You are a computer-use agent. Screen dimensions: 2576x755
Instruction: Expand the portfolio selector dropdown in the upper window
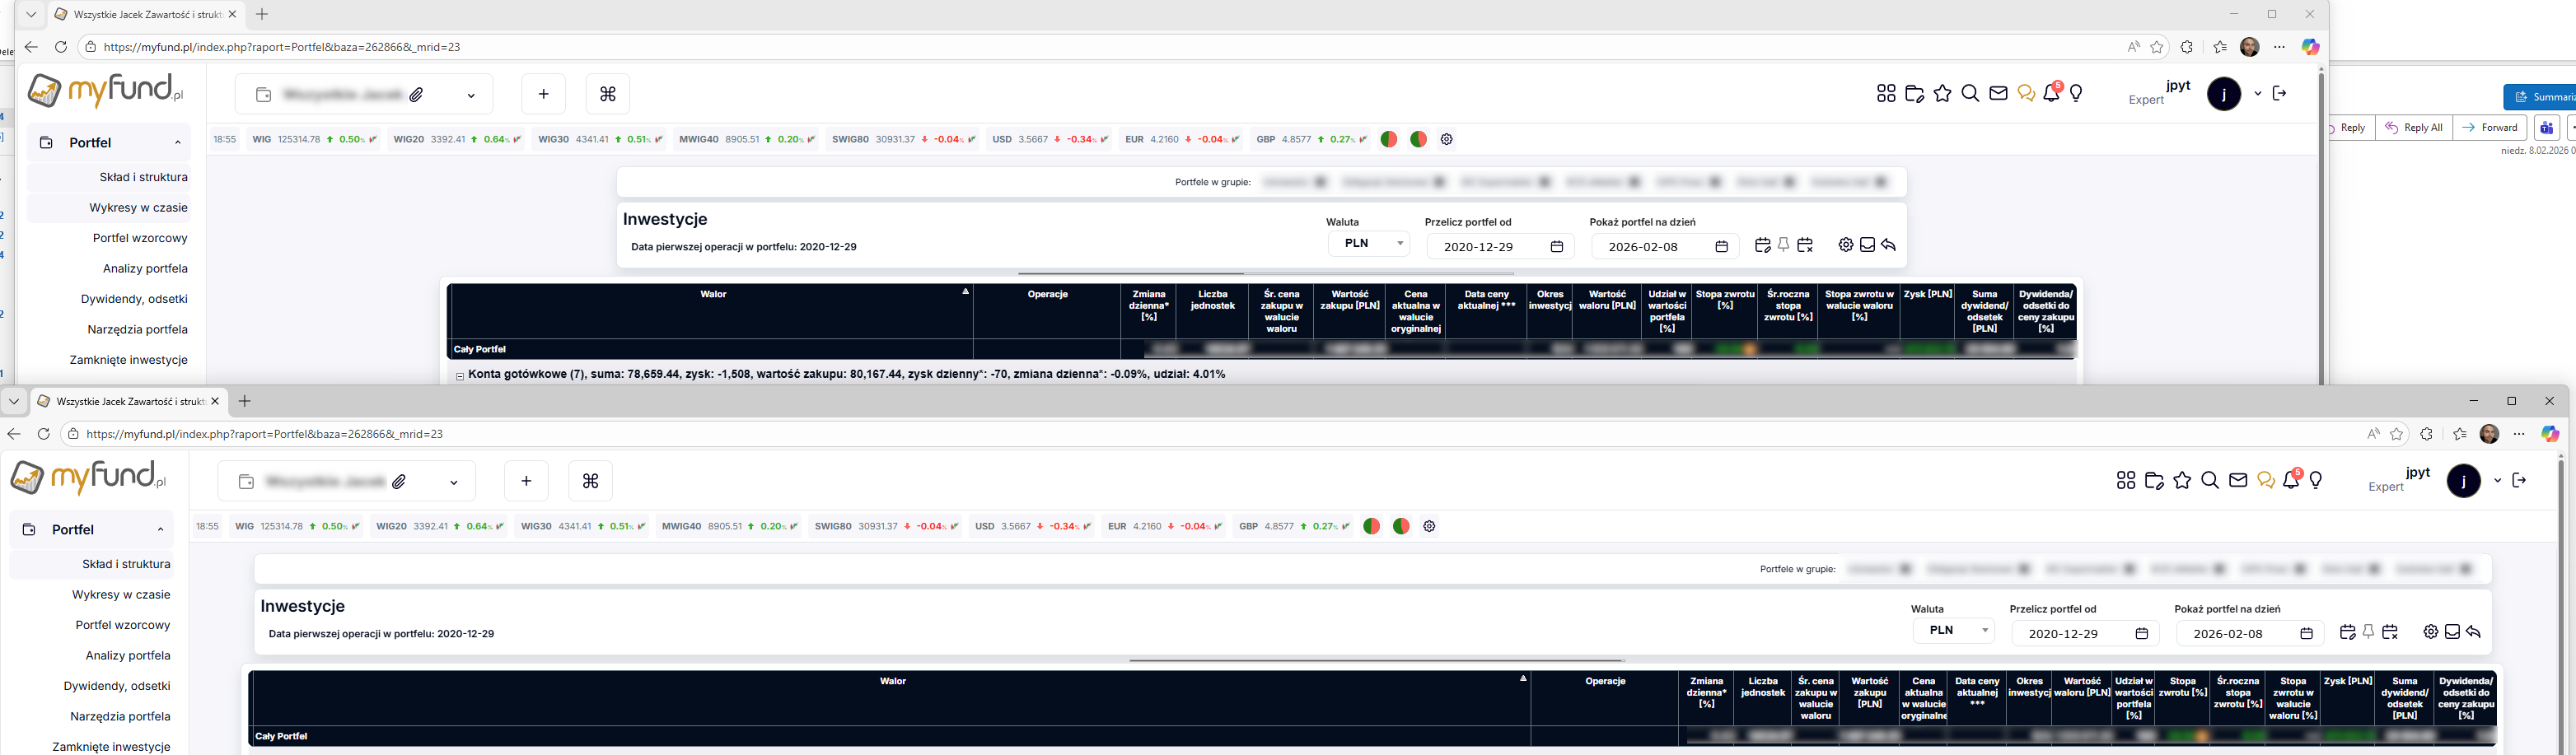coord(471,95)
